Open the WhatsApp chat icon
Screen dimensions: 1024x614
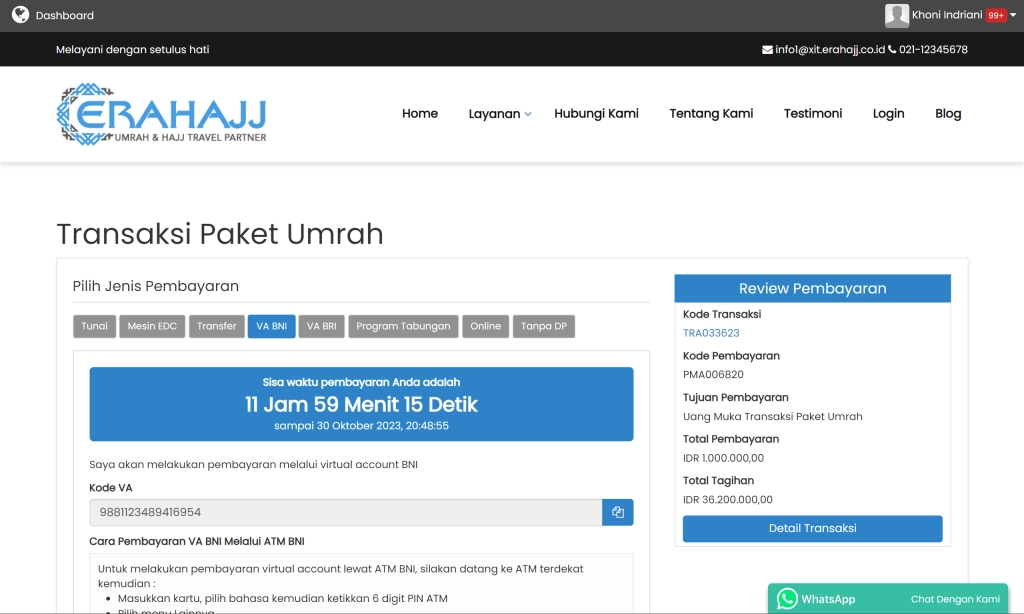point(786,598)
